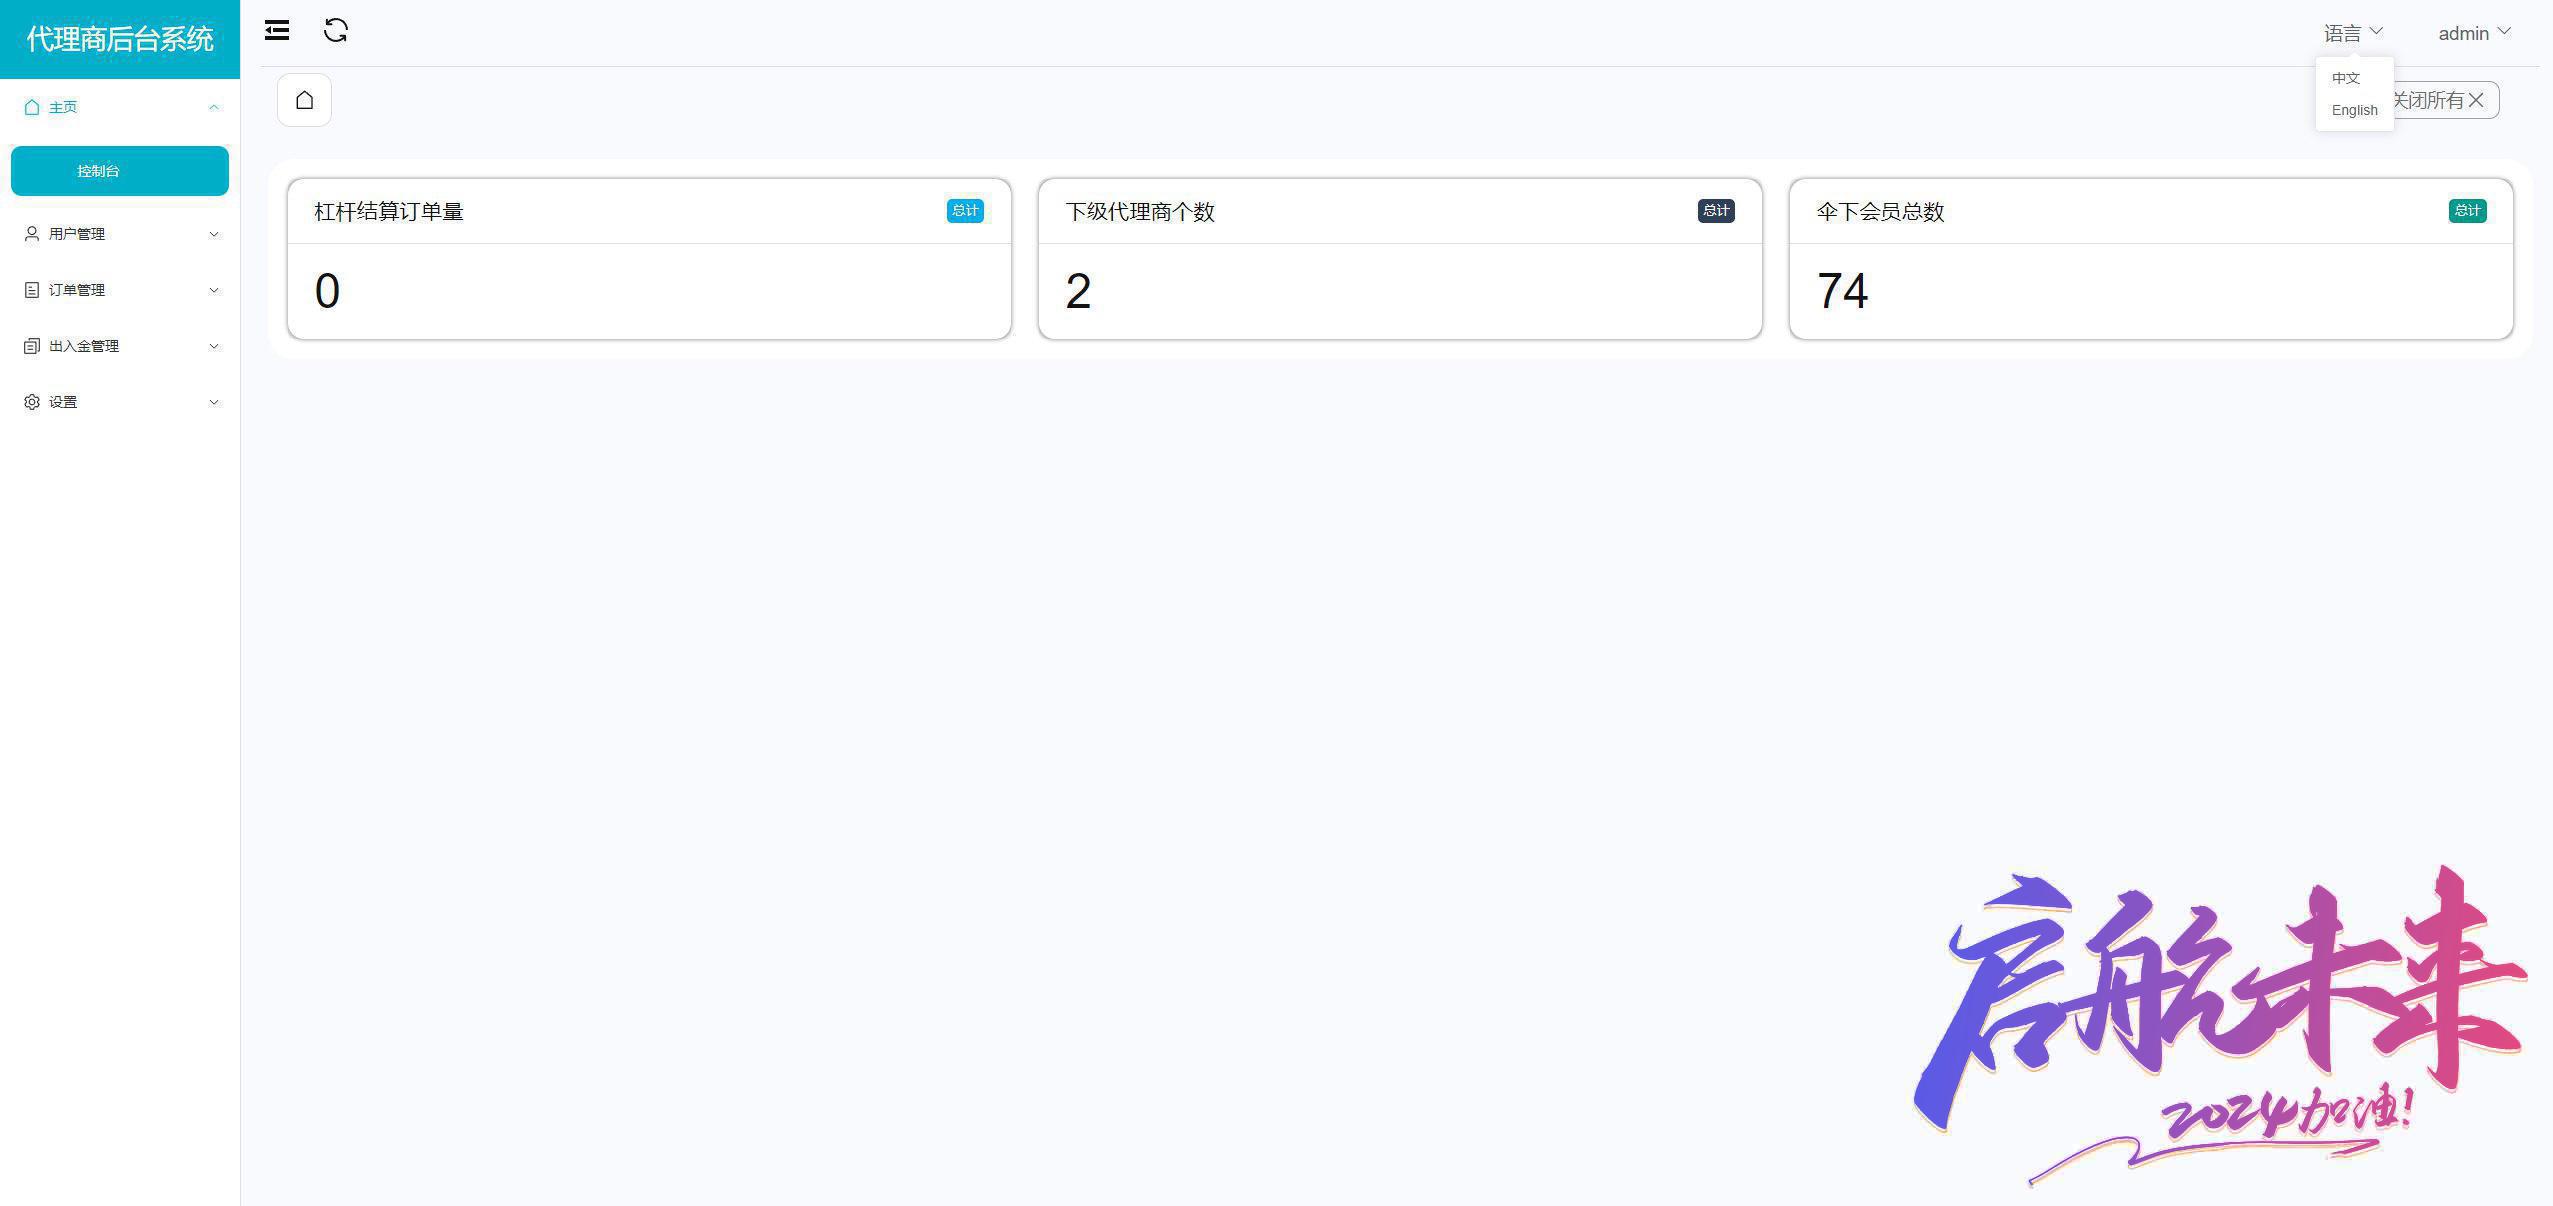Screen dimensions: 2553x1206
Task: Open the admin account dropdown
Action: 2474,33
